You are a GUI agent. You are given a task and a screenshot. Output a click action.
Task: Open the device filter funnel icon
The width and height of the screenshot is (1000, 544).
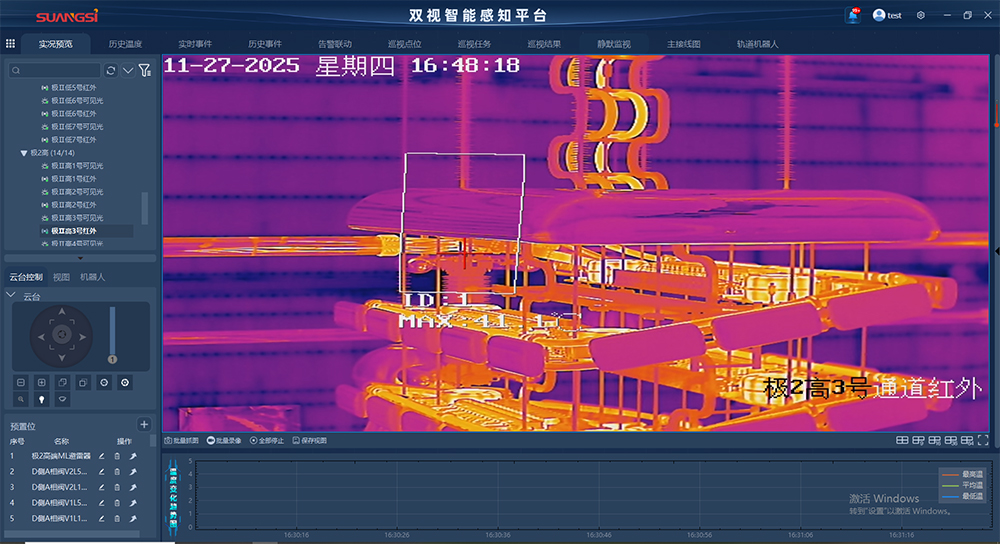click(x=144, y=70)
